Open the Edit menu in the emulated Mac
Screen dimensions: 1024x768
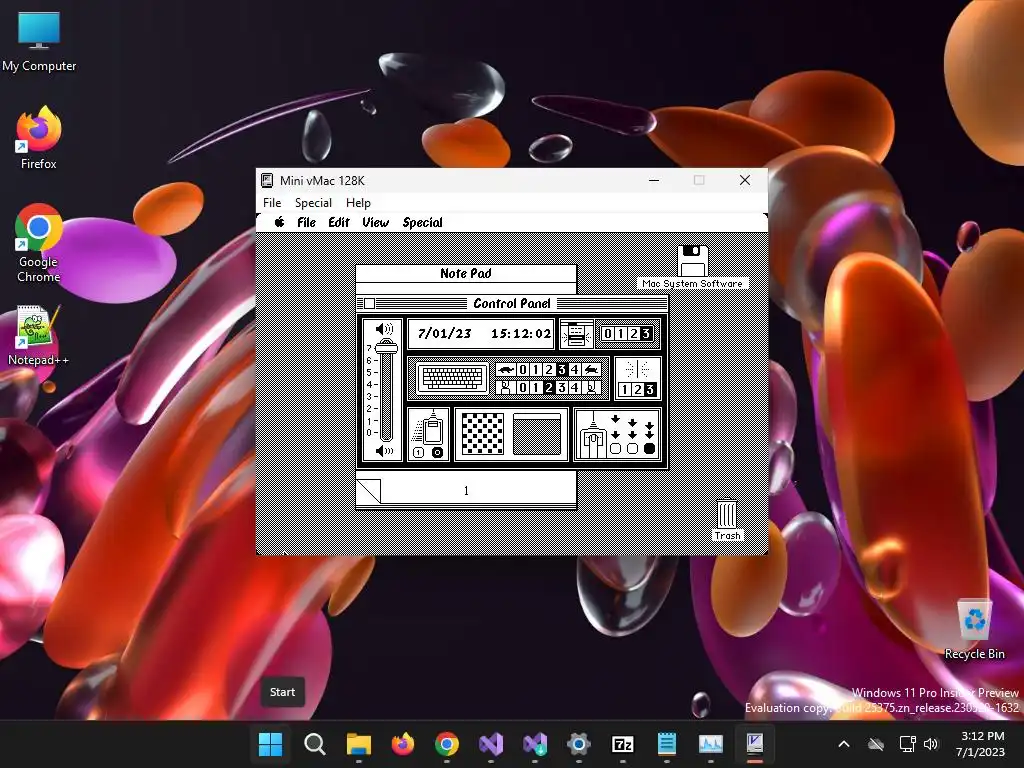tap(339, 223)
